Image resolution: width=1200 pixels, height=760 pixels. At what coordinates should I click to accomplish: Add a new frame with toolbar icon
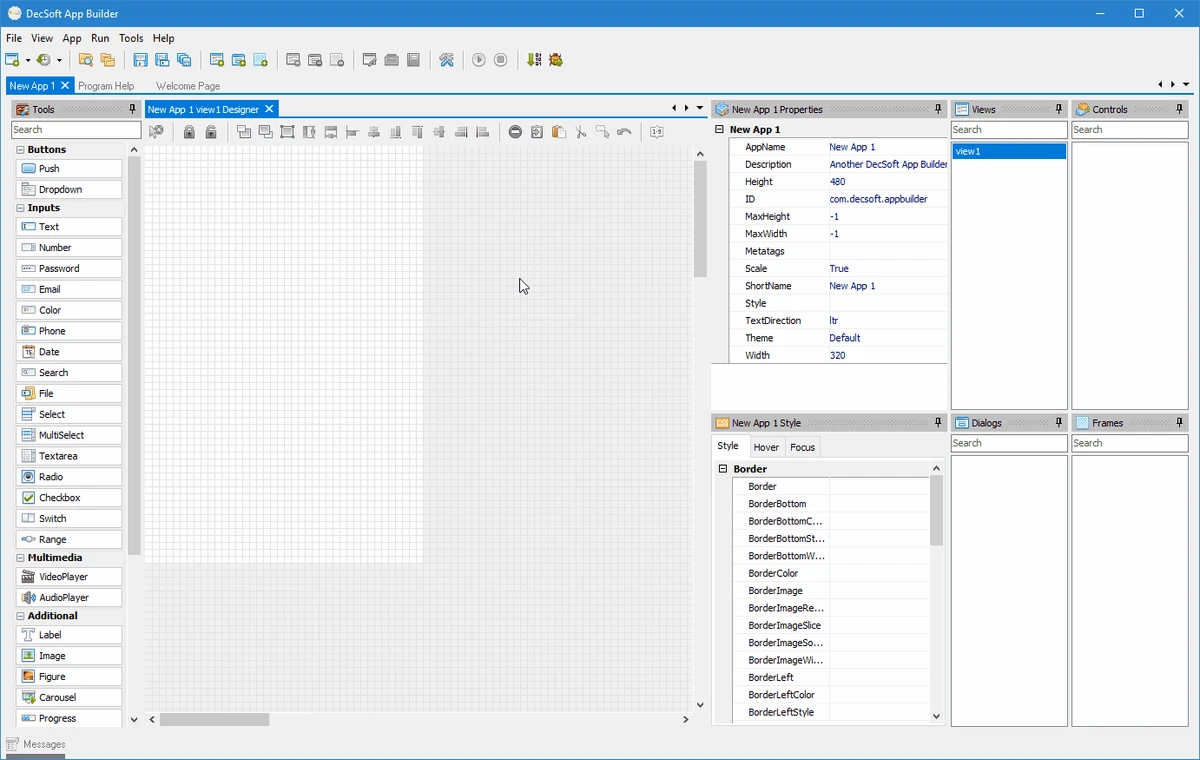pyautogui.click(x=261, y=60)
